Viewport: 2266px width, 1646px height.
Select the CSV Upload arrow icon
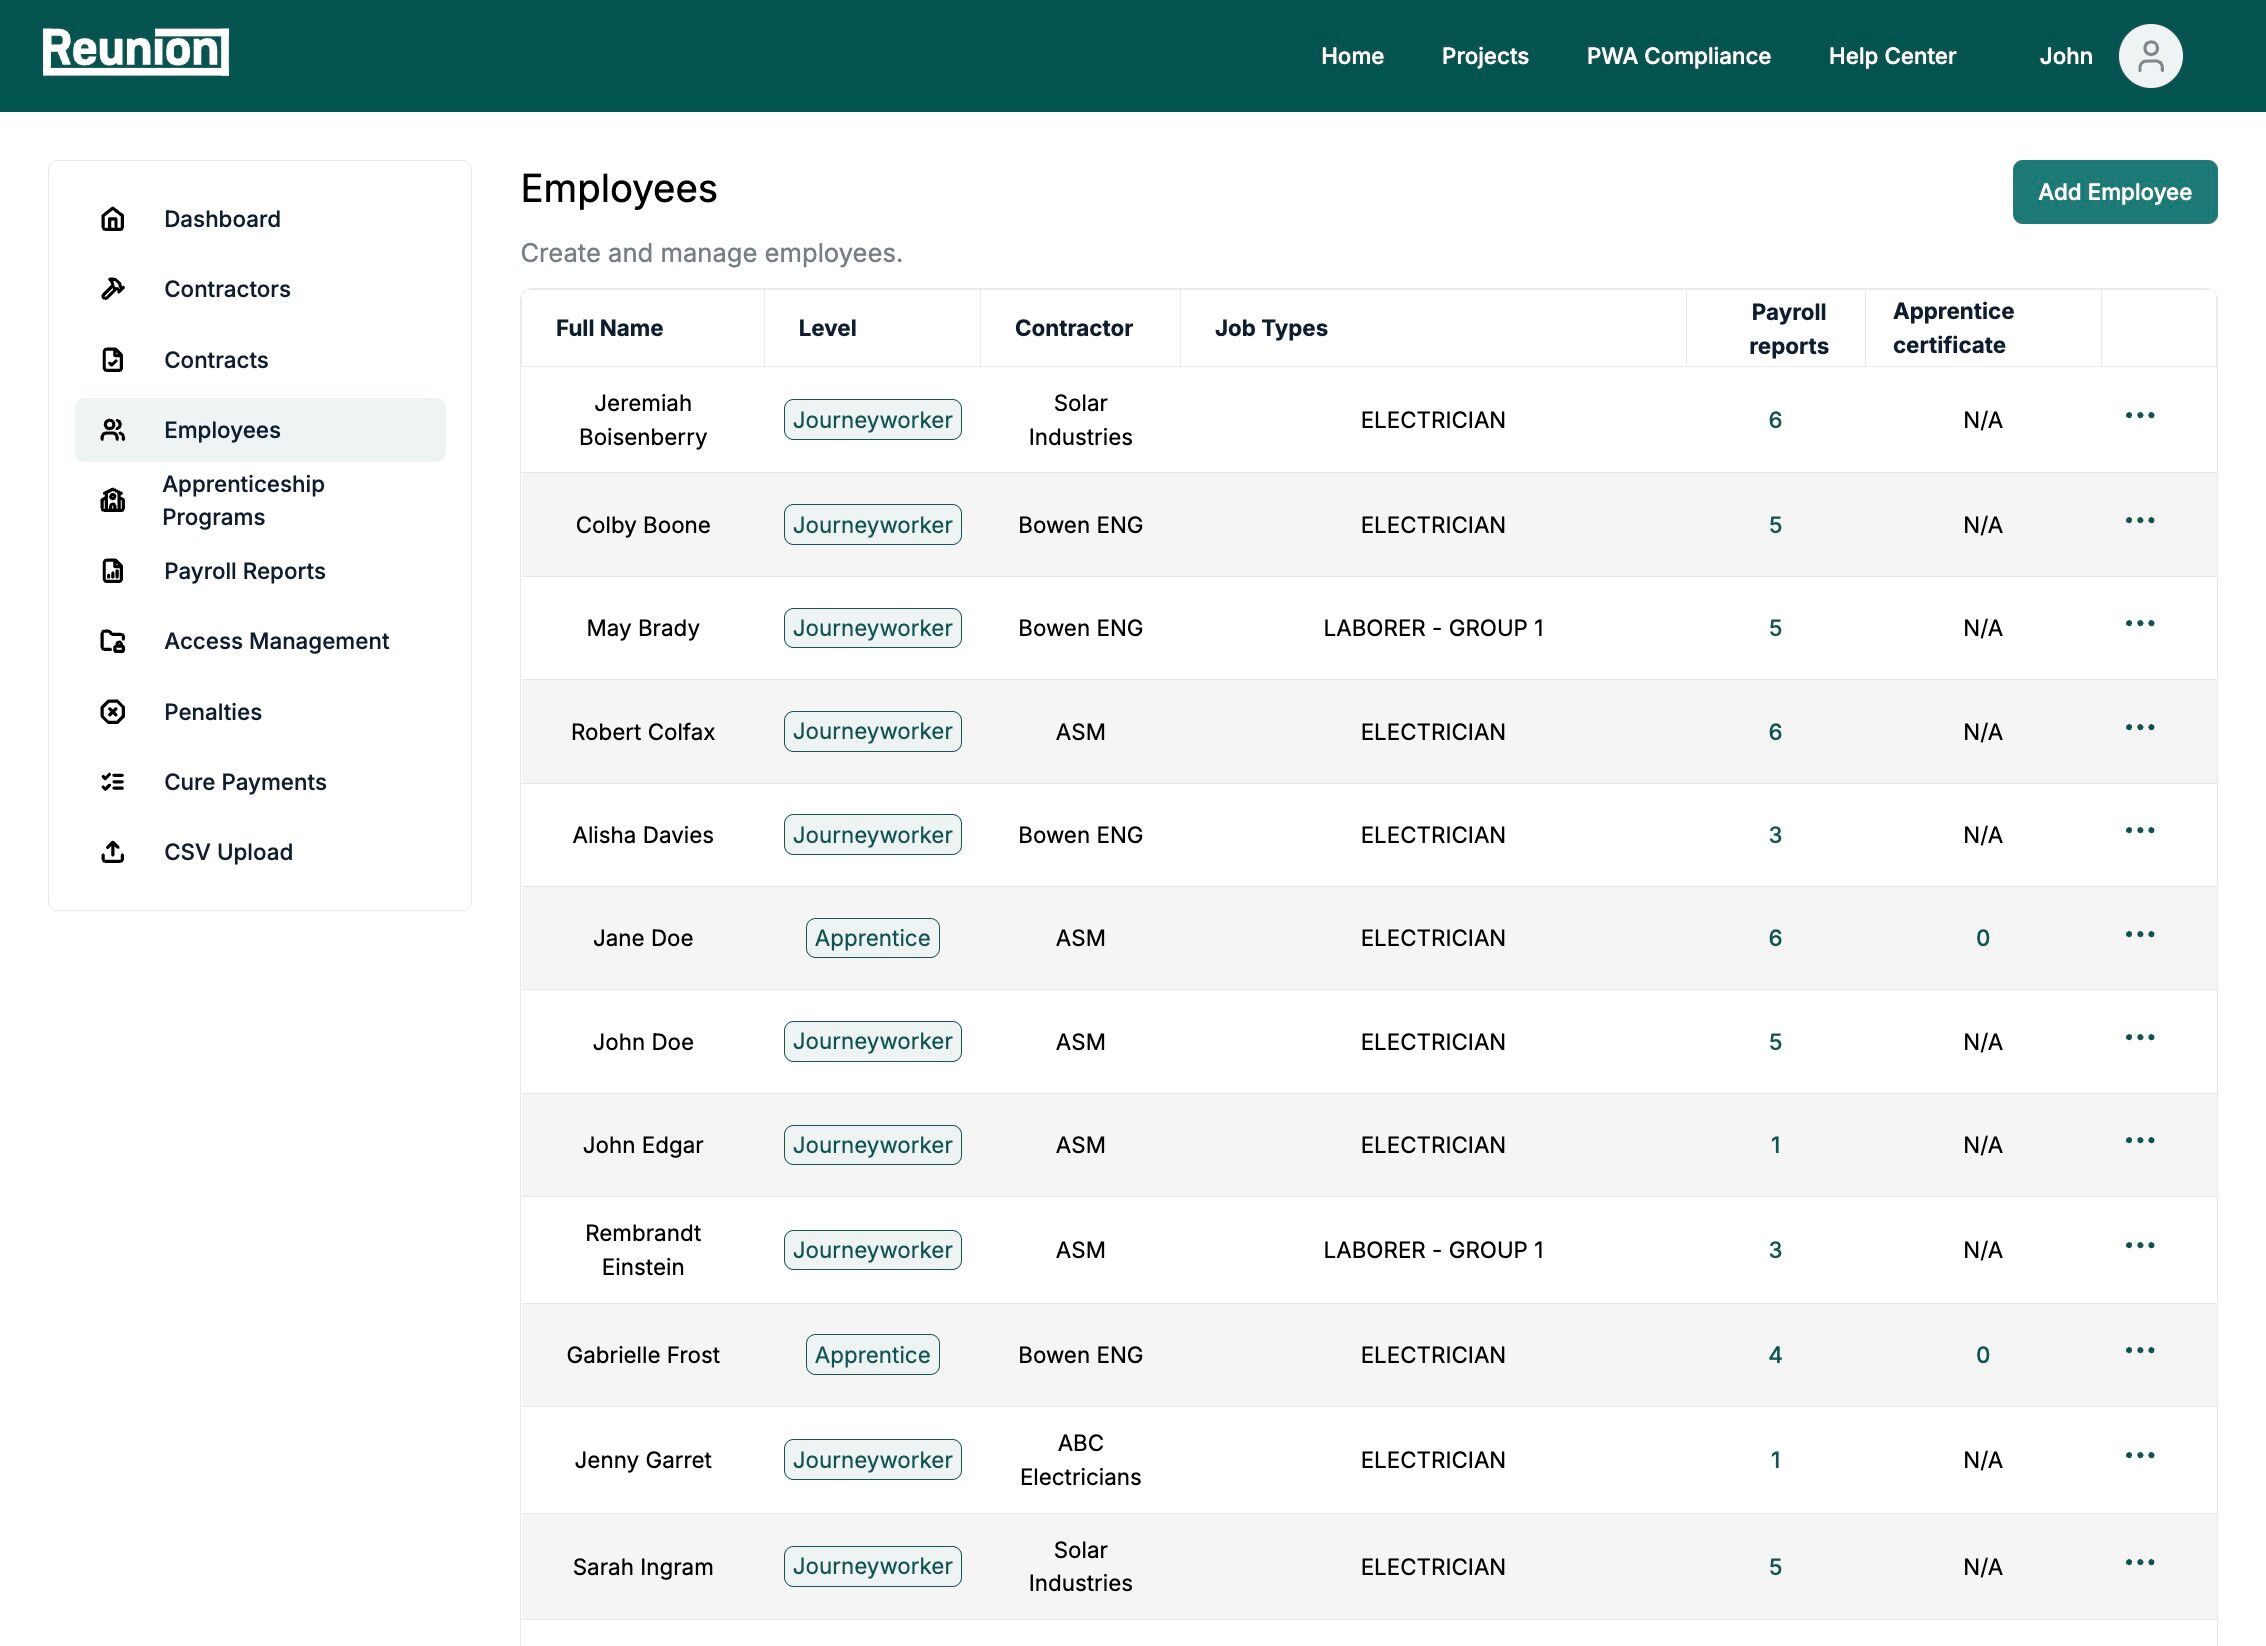click(112, 851)
